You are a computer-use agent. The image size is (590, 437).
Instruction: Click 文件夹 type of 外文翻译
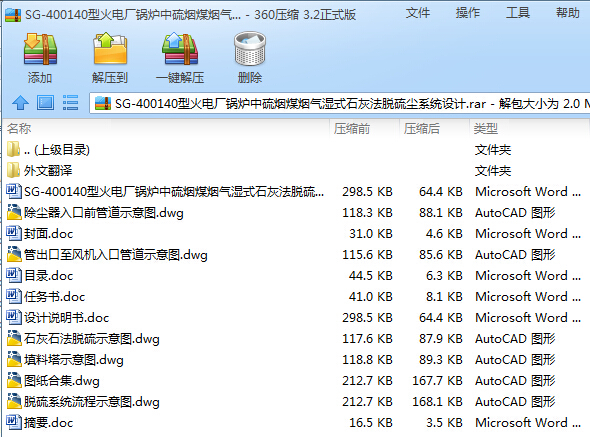493,171
